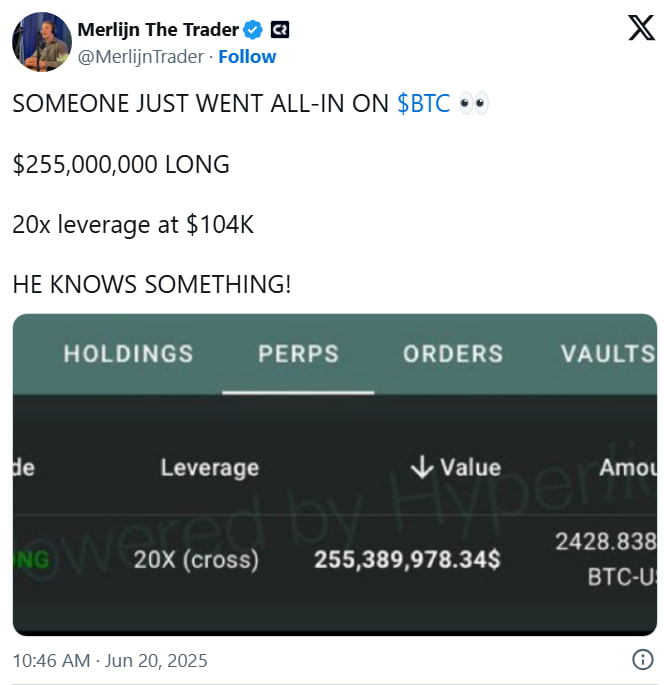Follow the MerlijnTrader account

(x=248, y=56)
